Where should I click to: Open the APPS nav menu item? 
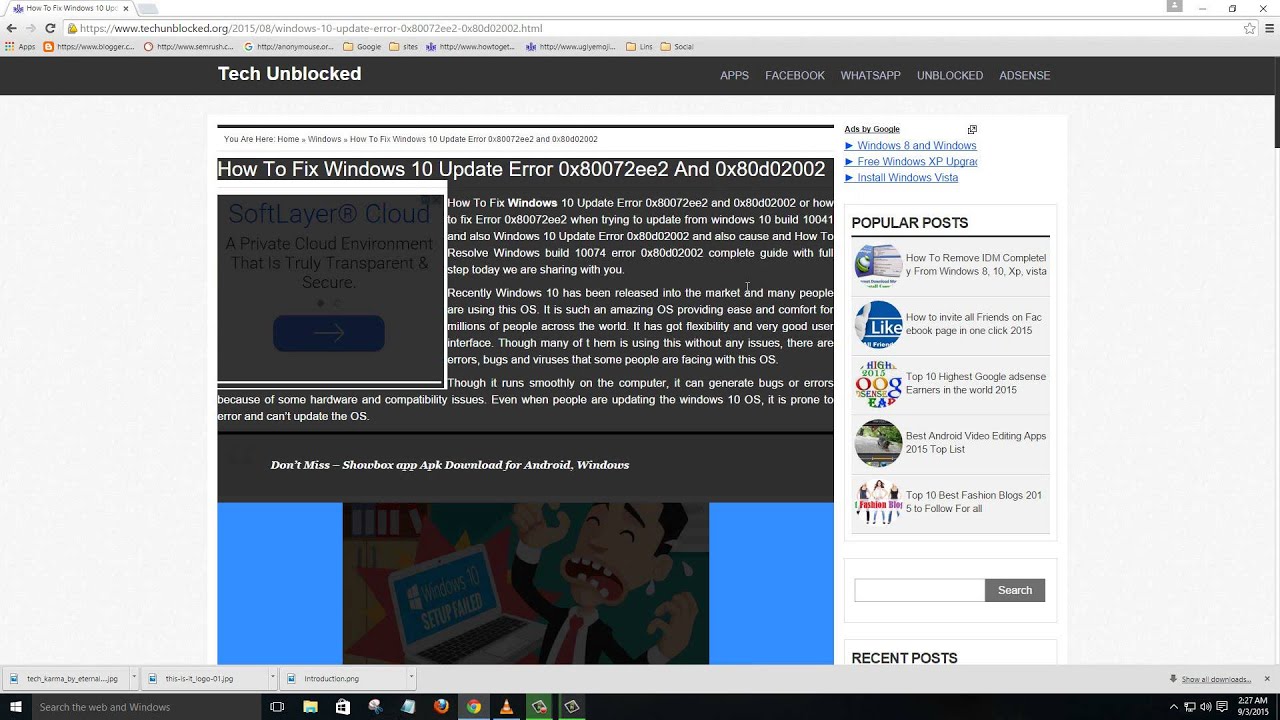pos(734,76)
